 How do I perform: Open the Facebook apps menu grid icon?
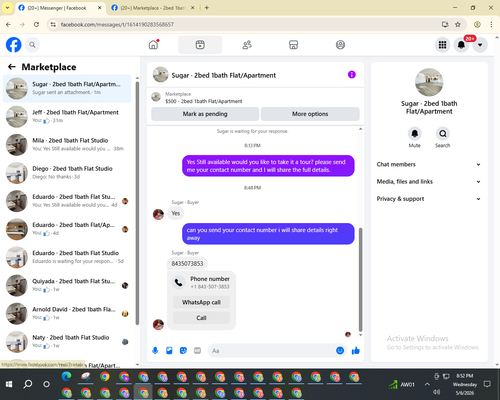point(442,45)
